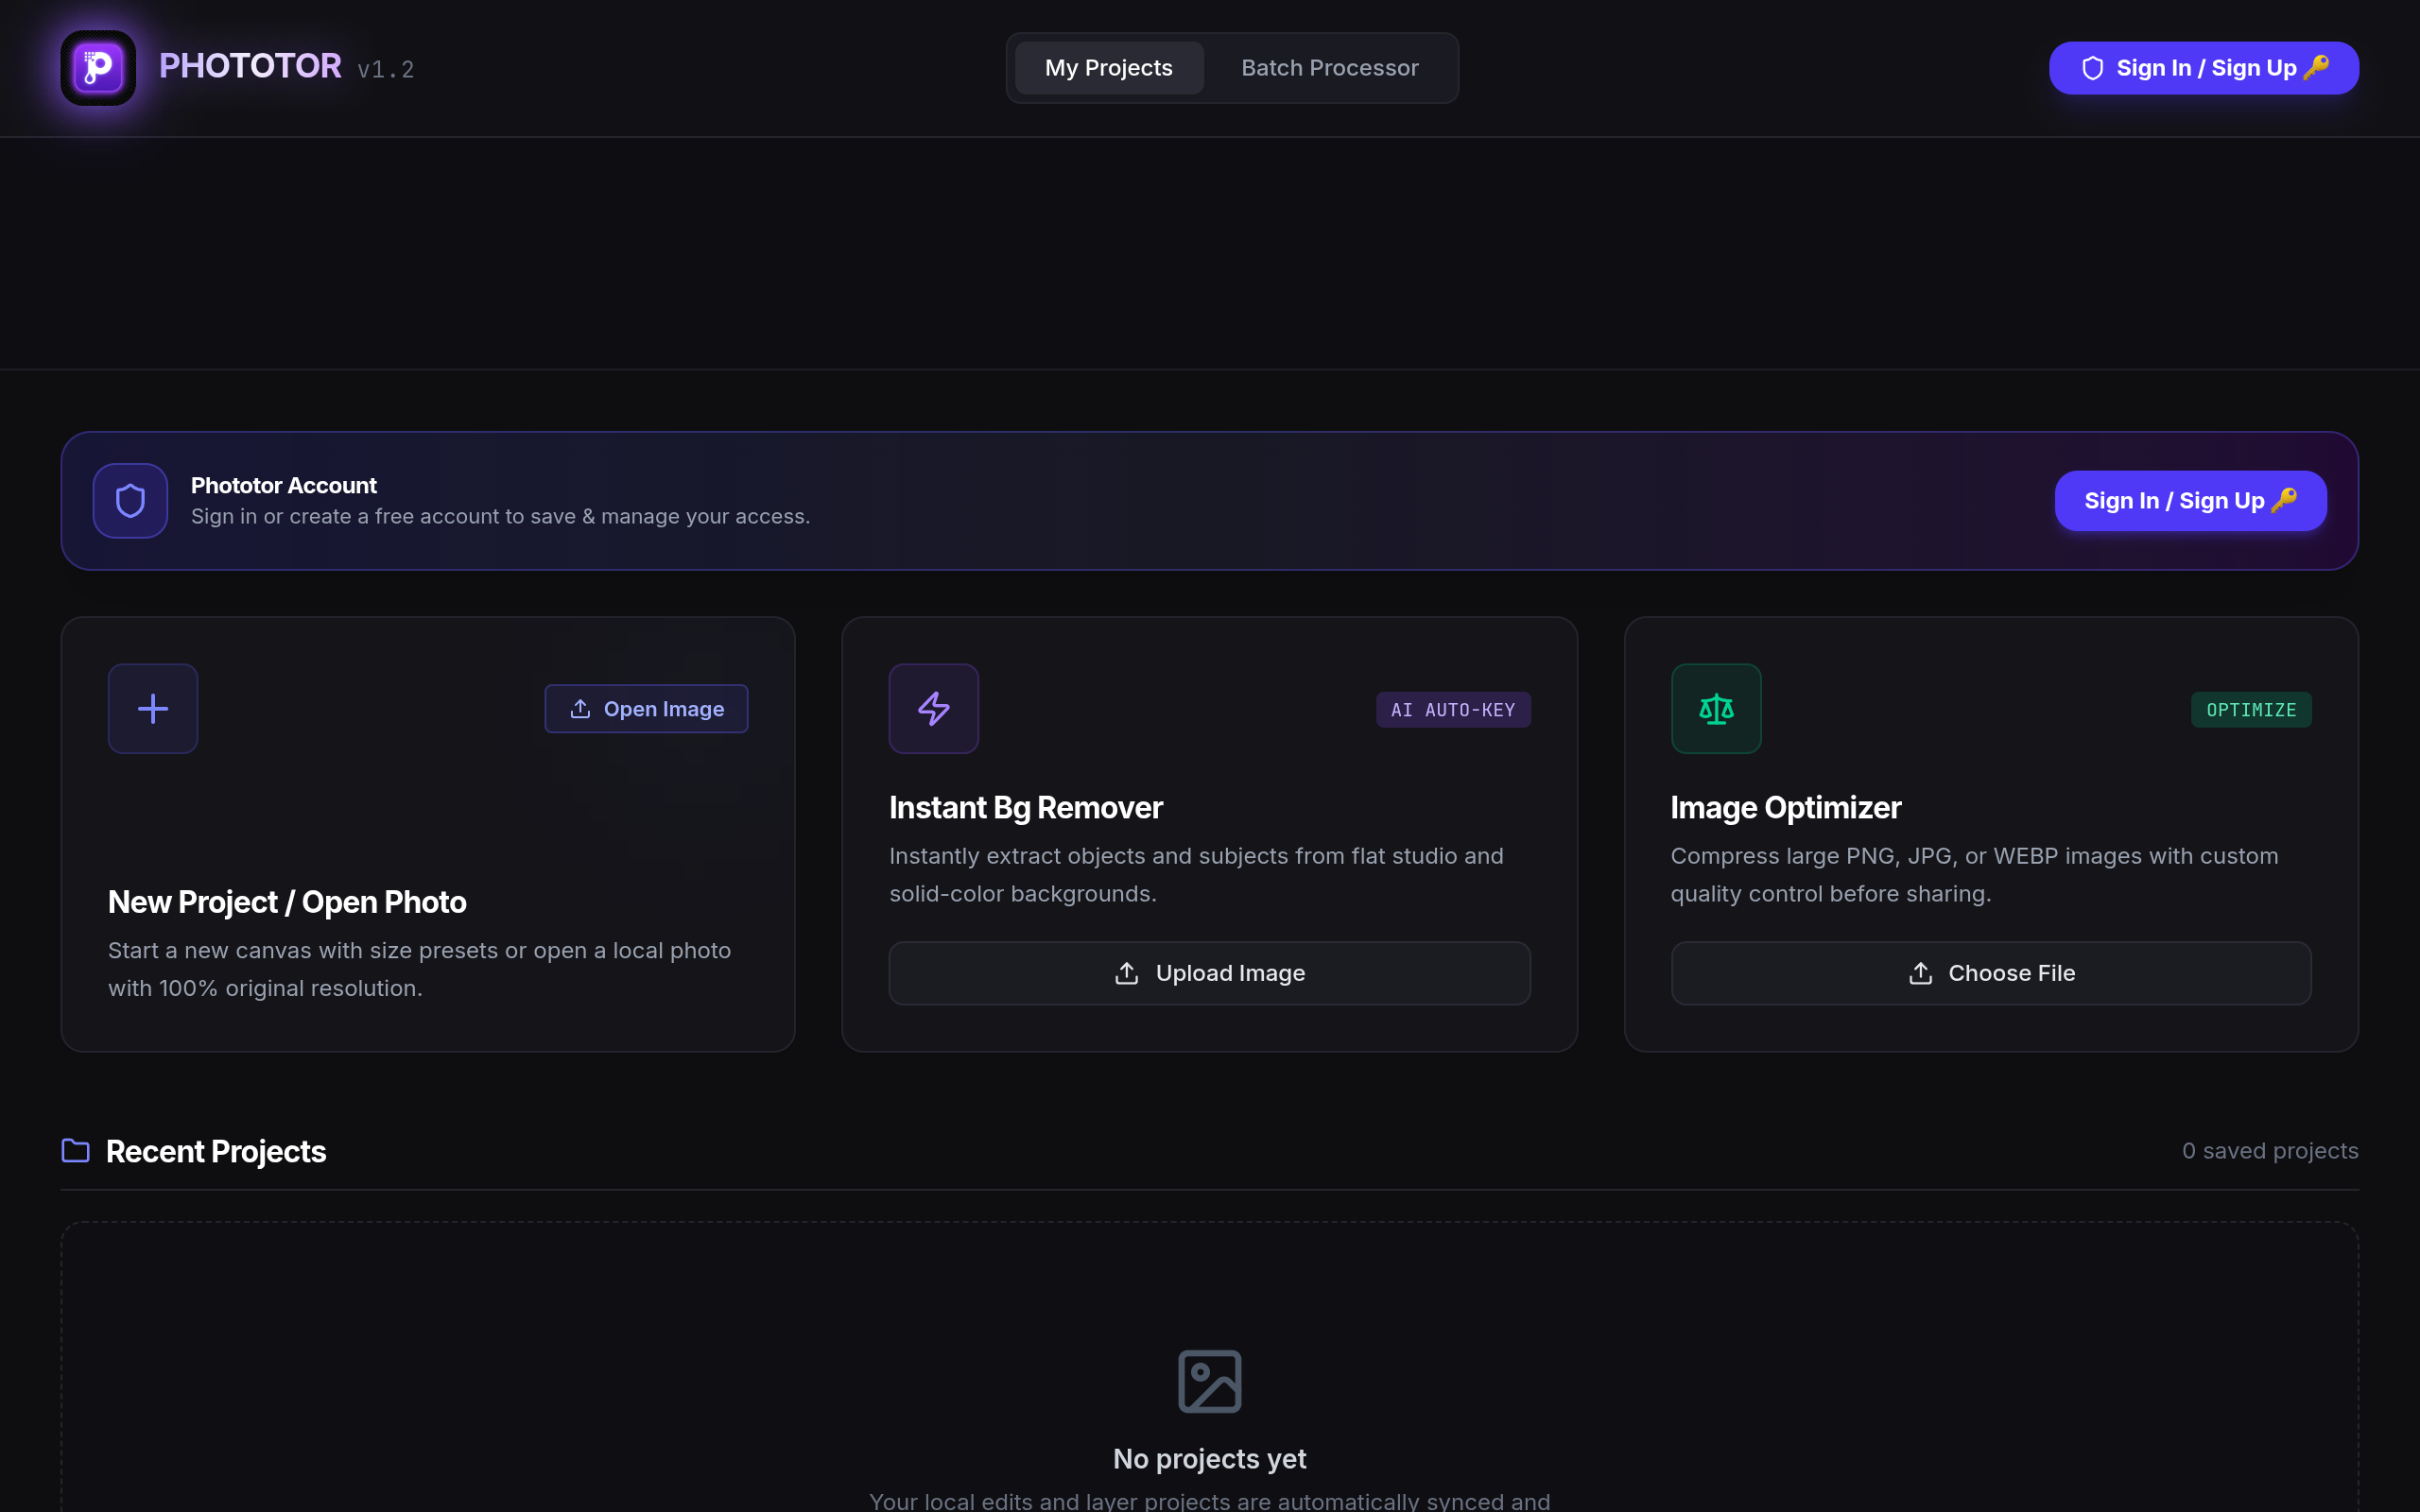Click the Phototor Account title
This screenshot has height=1512, width=2420.
[x=284, y=486]
